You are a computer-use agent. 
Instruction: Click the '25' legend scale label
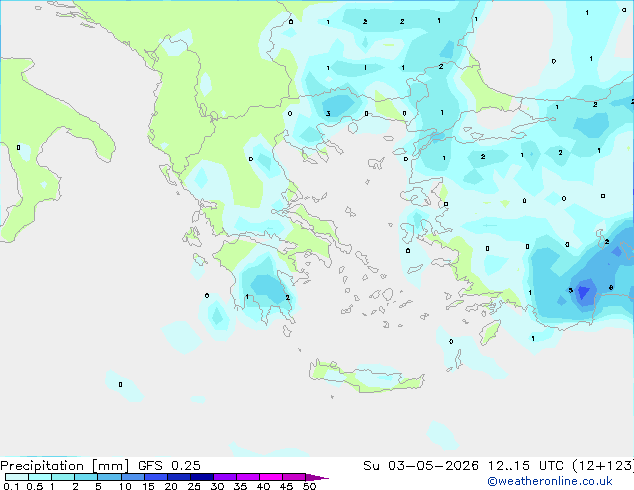[194, 486]
